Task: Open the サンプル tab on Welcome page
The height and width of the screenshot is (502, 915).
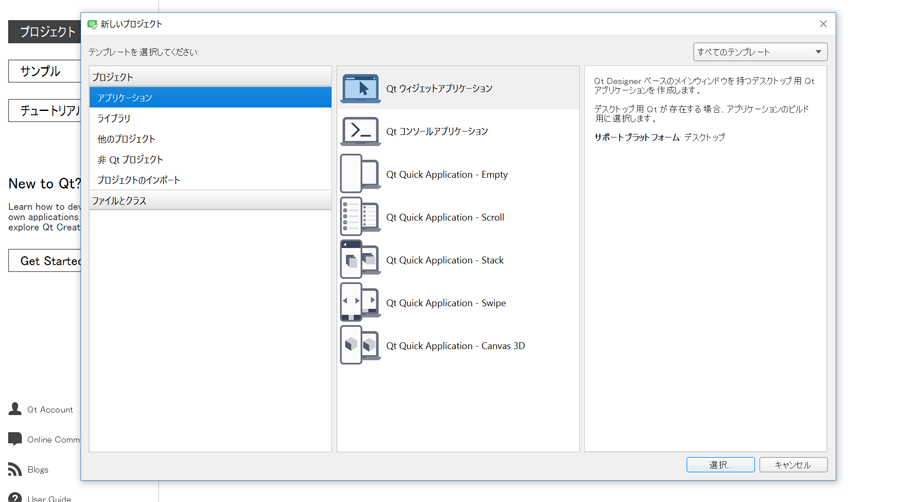Action: click(x=44, y=71)
